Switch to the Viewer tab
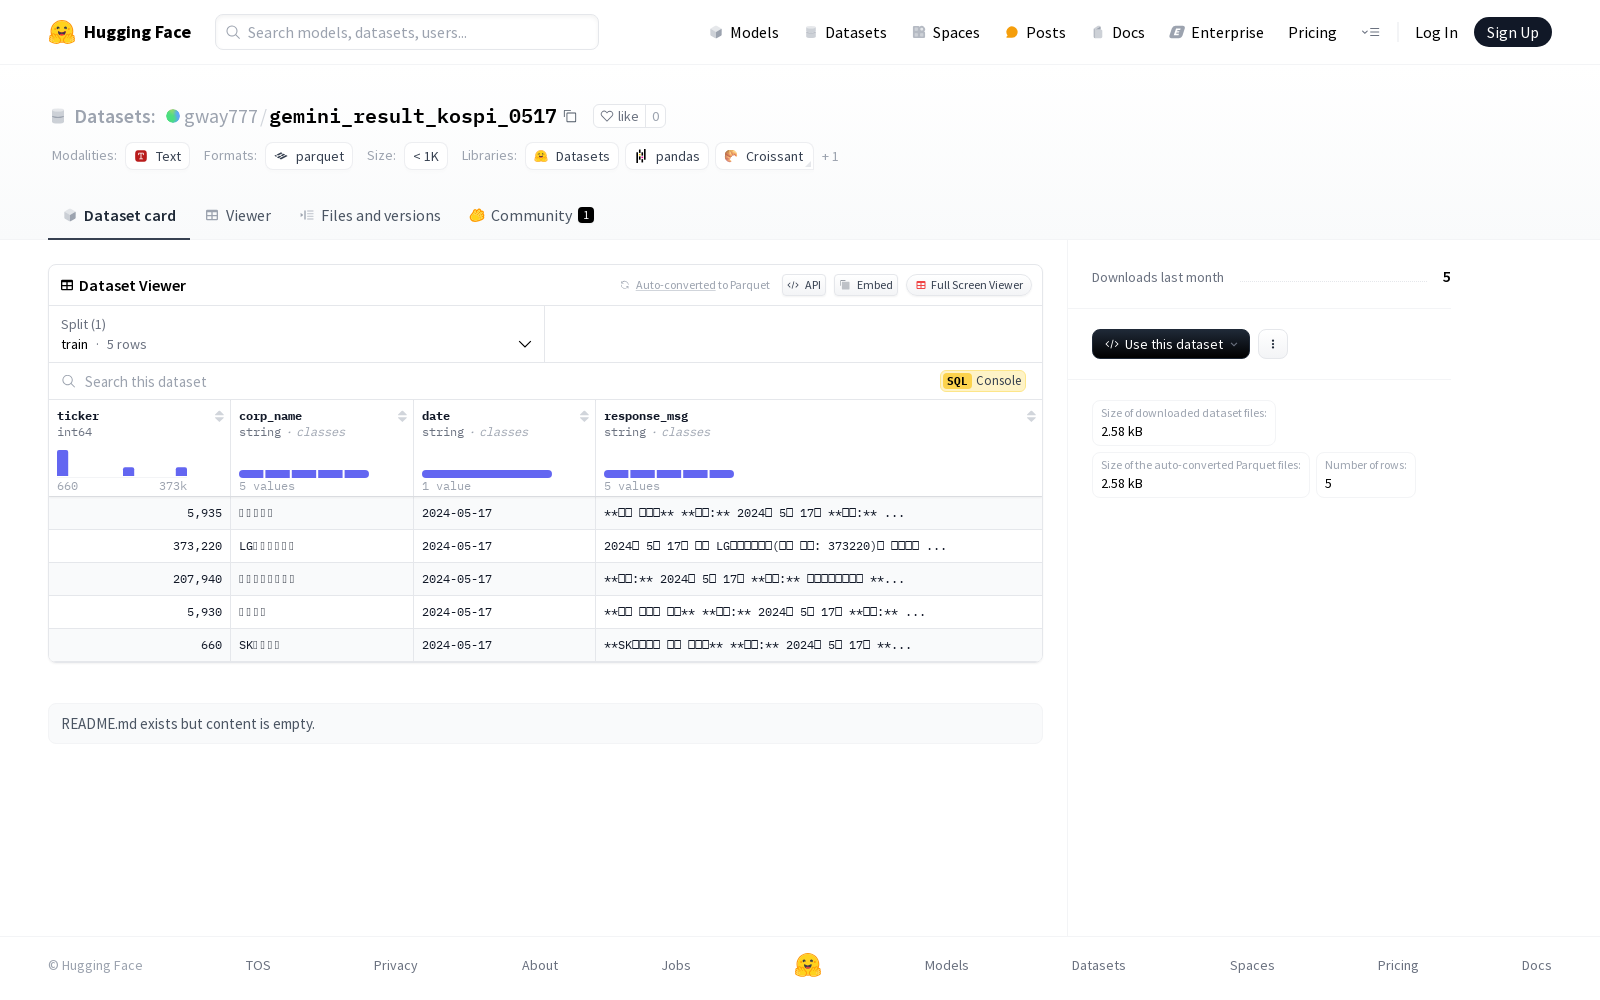The image size is (1600, 1000). click(x=238, y=215)
